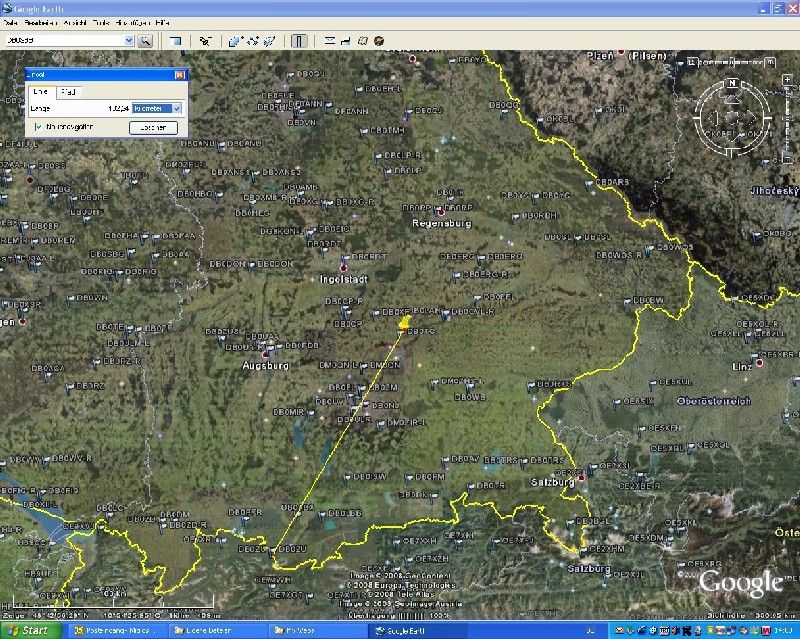Screen dimensions: 800x639
Task: Click the search magnifier button
Action: (x=145, y=40)
